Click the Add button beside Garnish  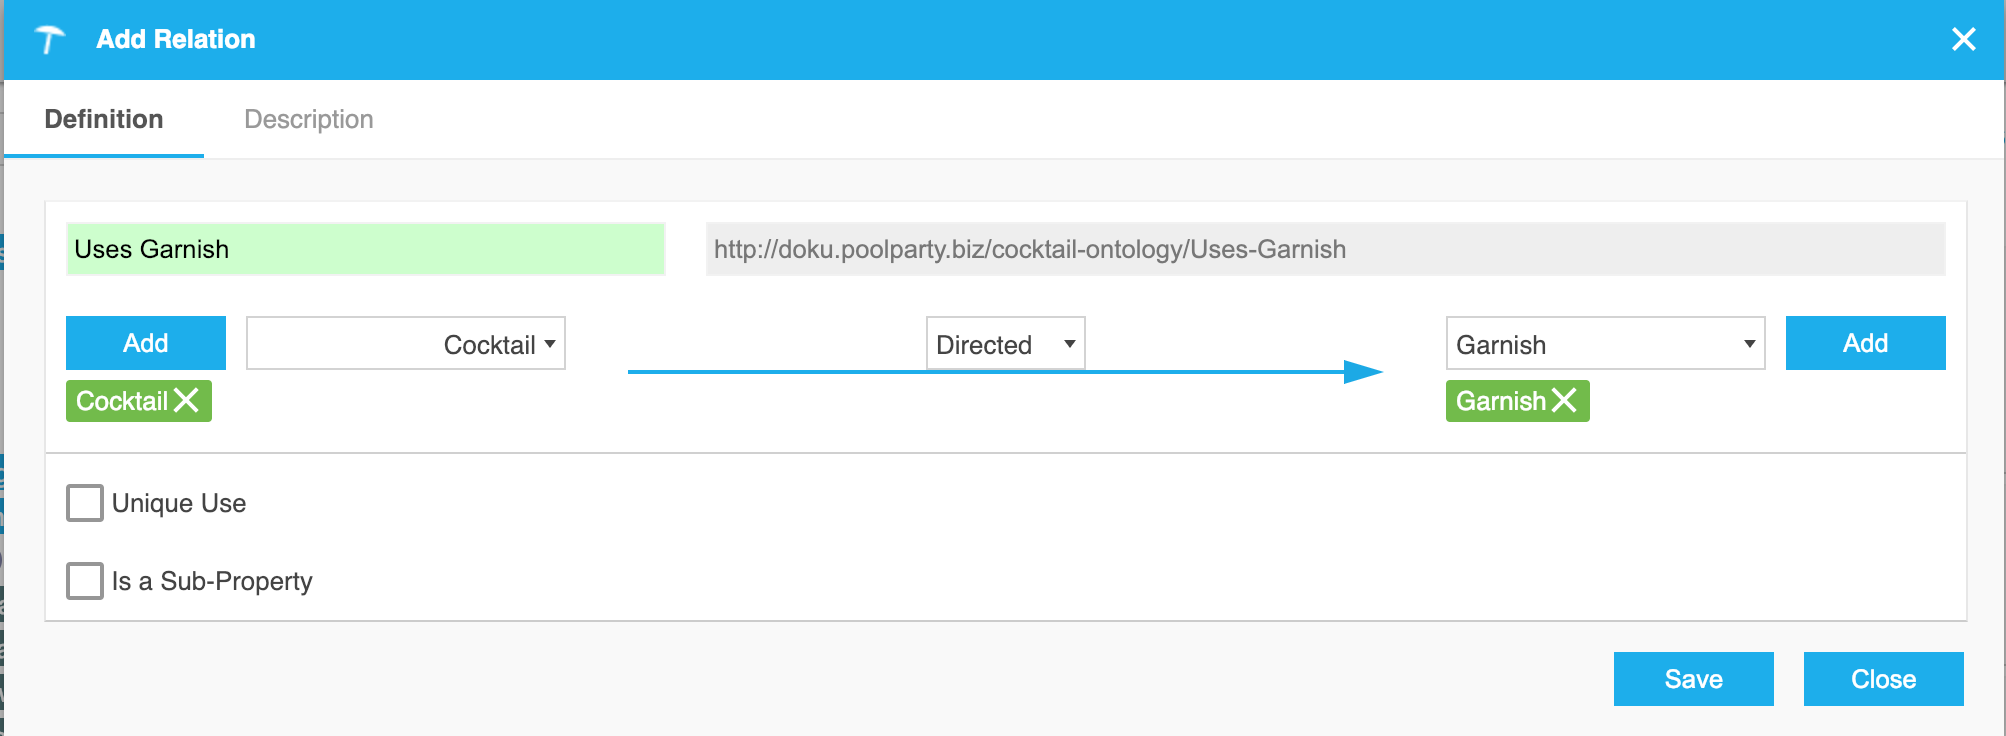(1865, 343)
